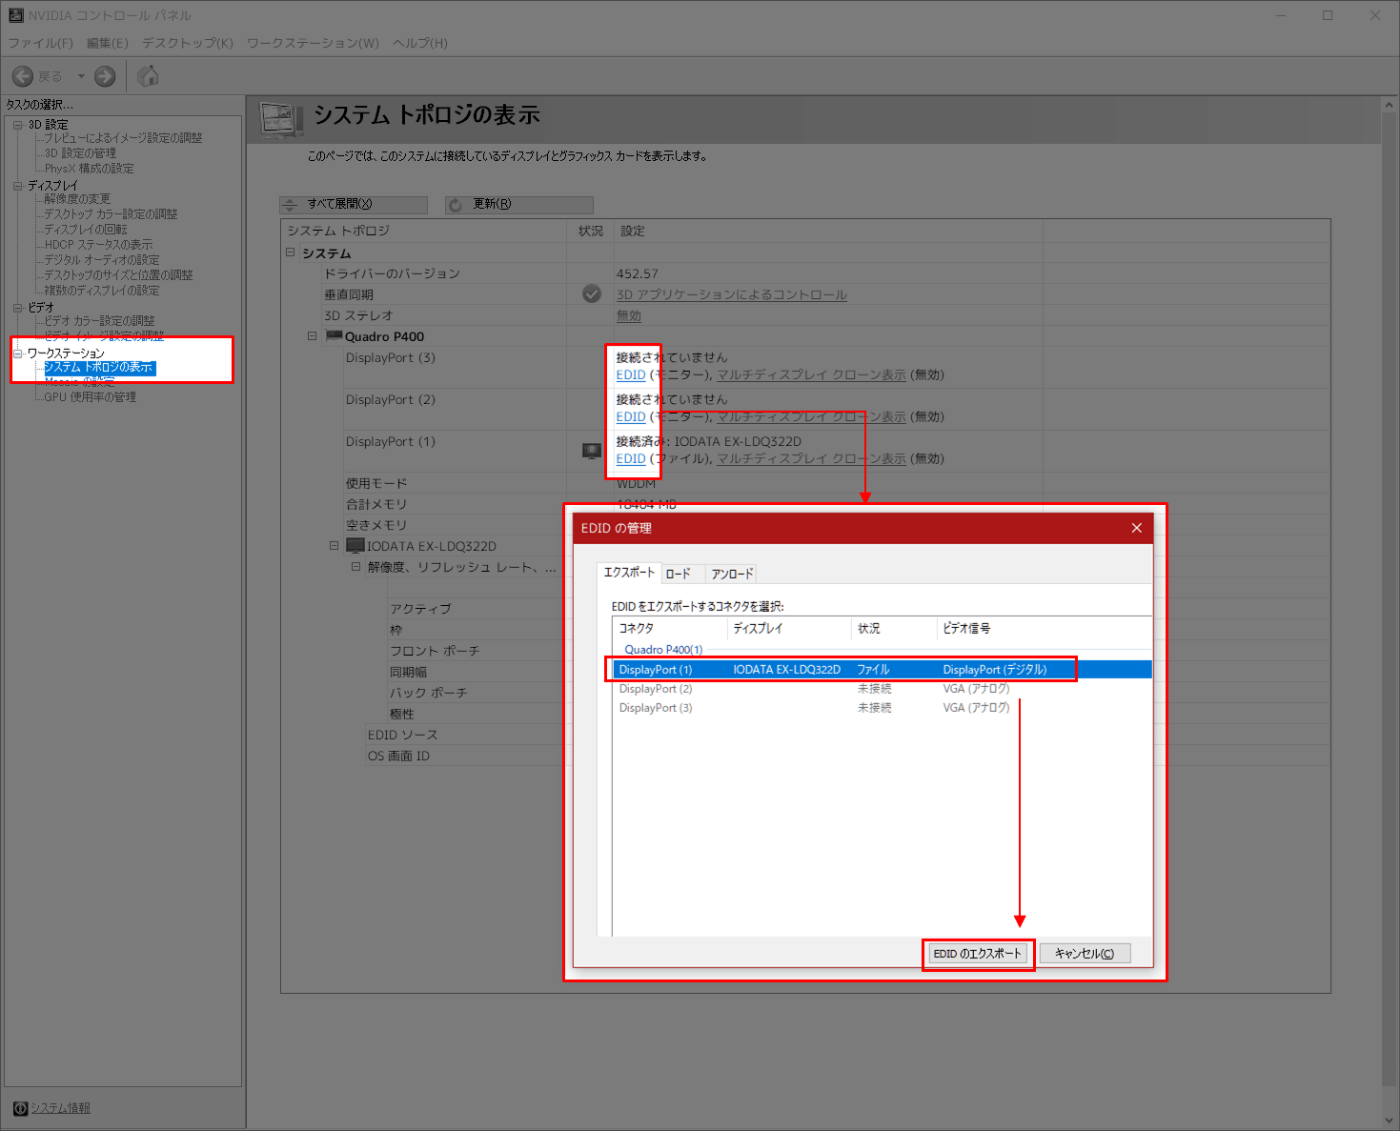
Task: Select プレビューによるイメージ設定の調整 in the task tree
Action: coord(123,138)
